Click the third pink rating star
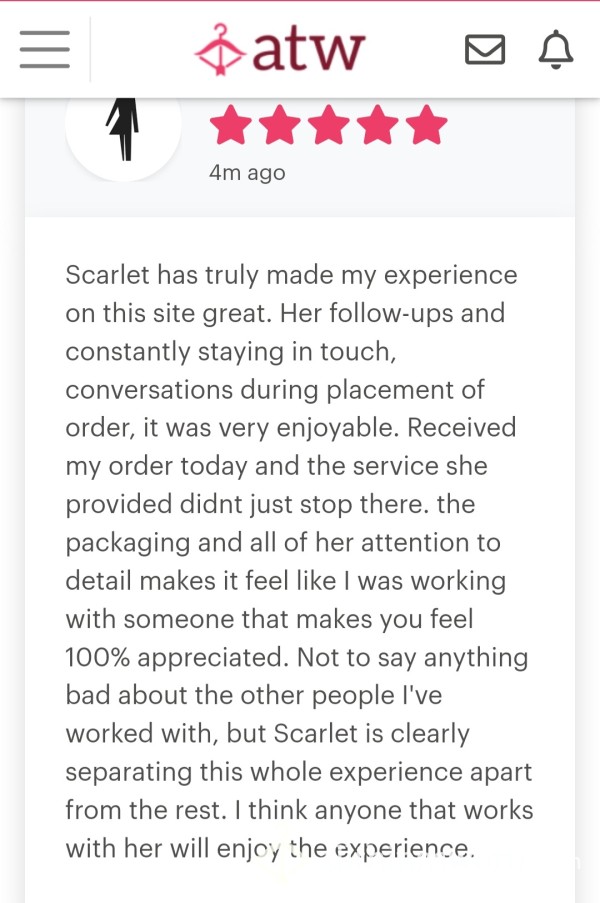The width and height of the screenshot is (600, 903). point(328,124)
